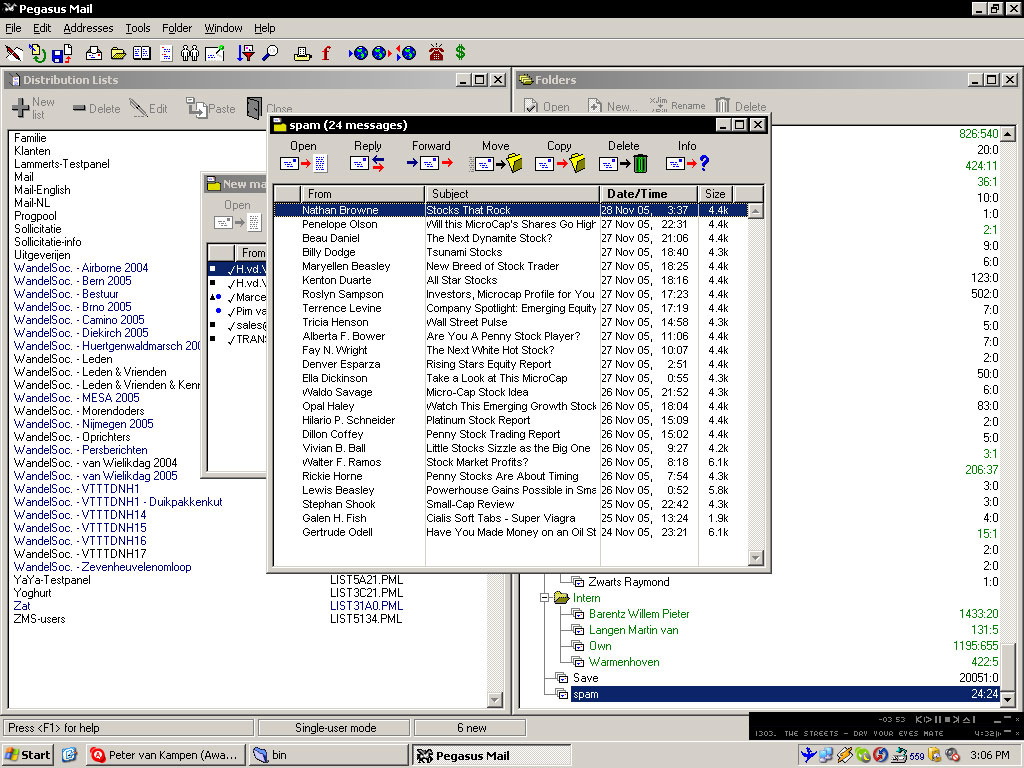This screenshot has width=1024, height=768.
Task: Click the two-people users toolbar icon
Action: click(190, 54)
